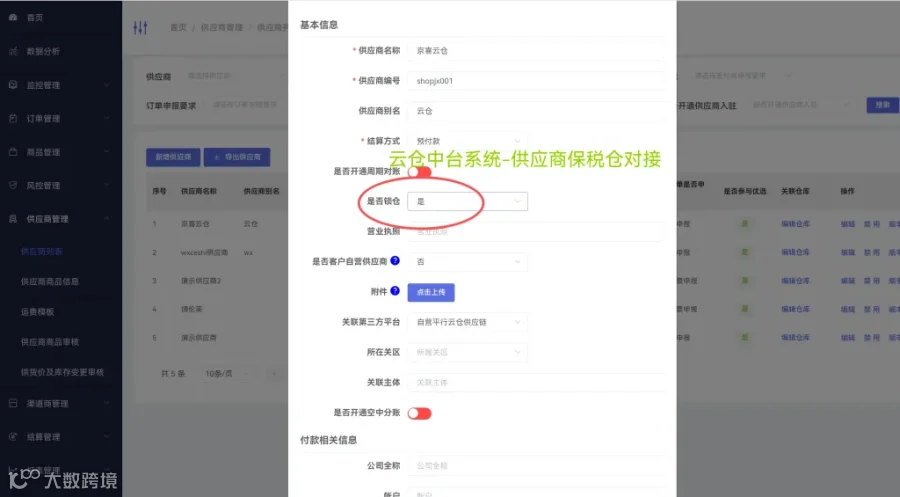
Task: Click 供应商名称 input field
Action: 536,51
